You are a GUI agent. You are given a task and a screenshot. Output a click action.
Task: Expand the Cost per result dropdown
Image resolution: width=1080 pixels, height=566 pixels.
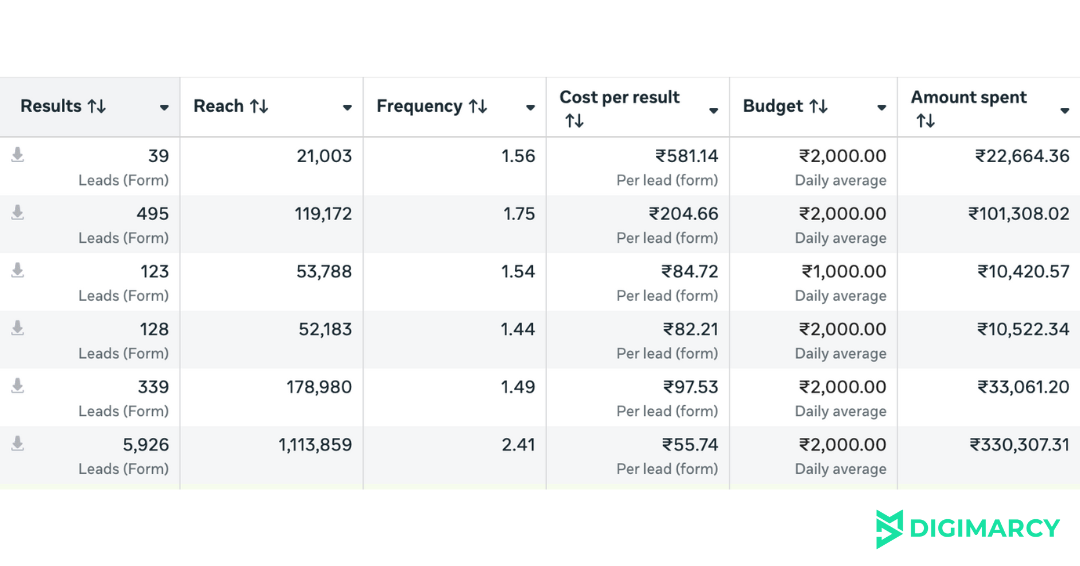(713, 110)
